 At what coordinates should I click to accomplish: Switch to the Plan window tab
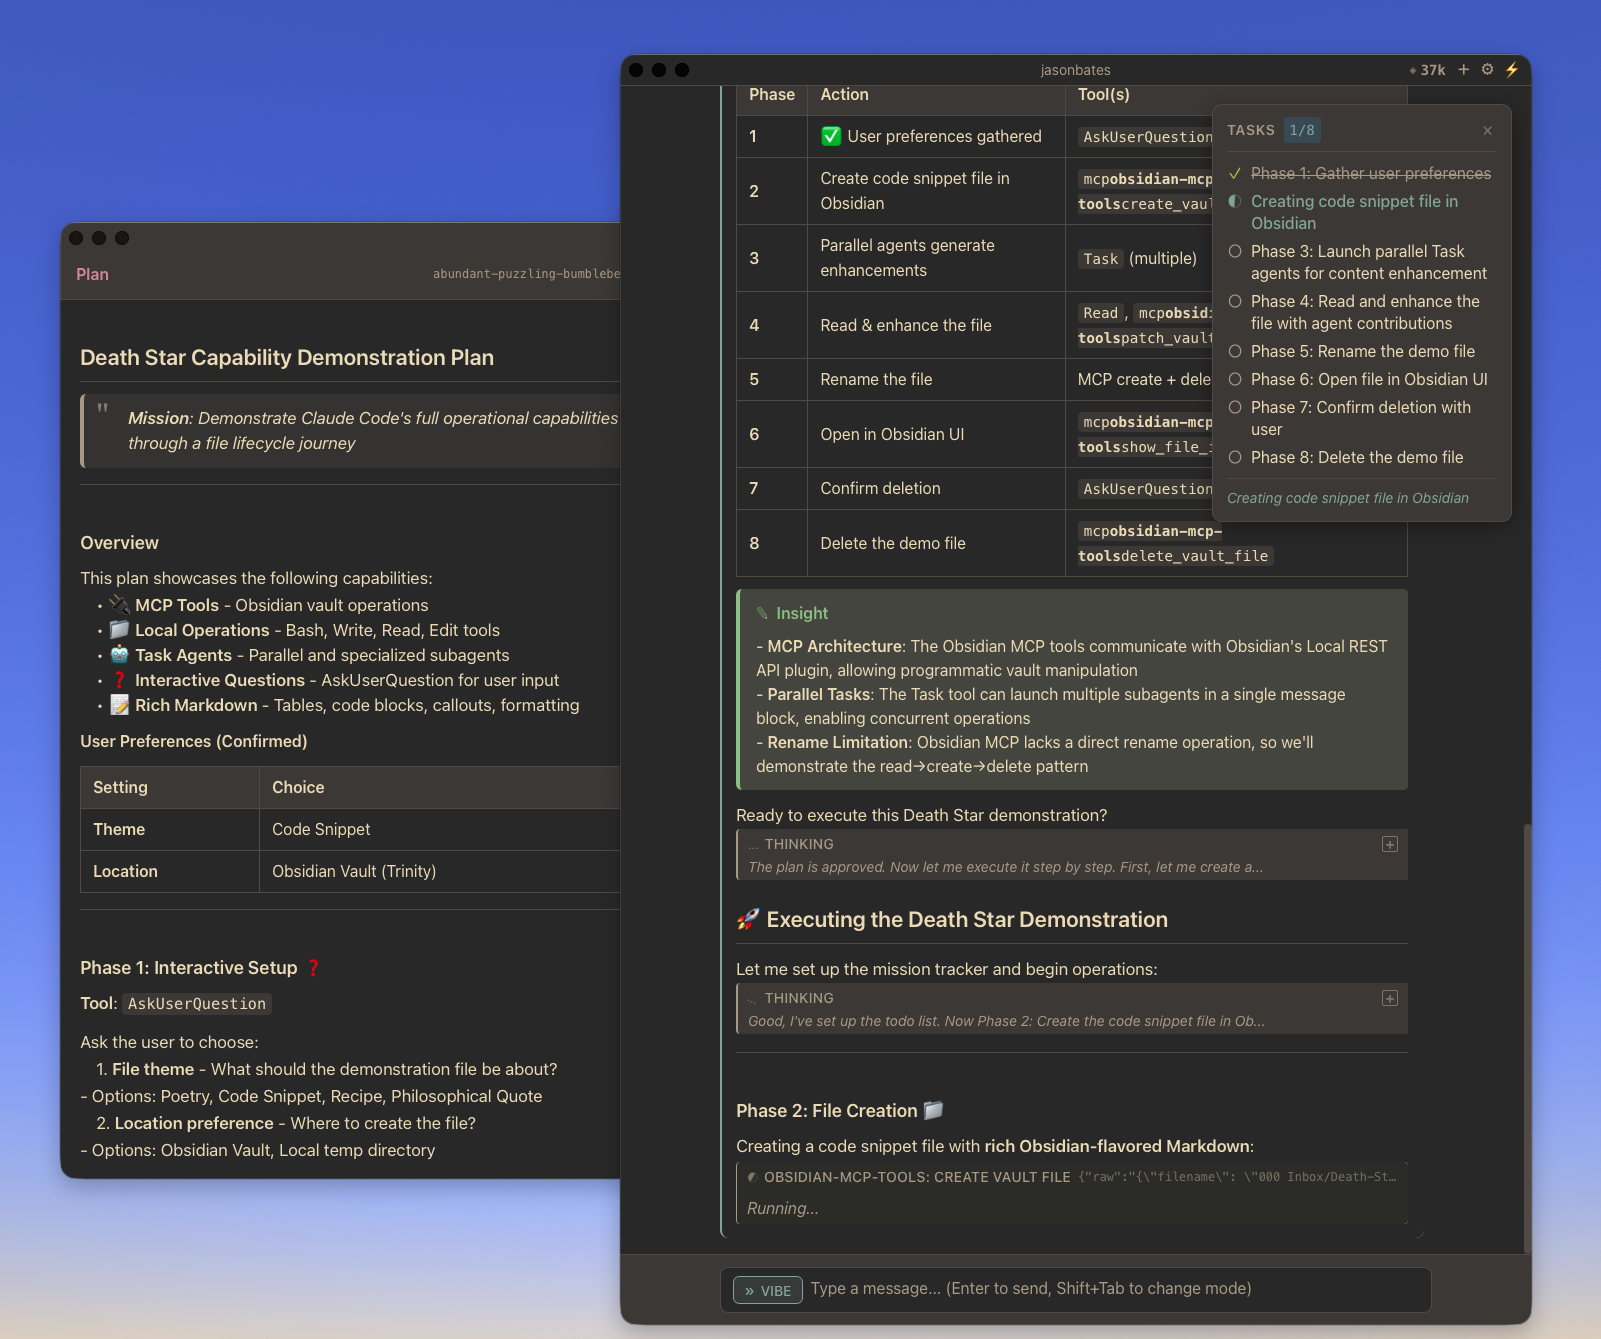[92, 273]
